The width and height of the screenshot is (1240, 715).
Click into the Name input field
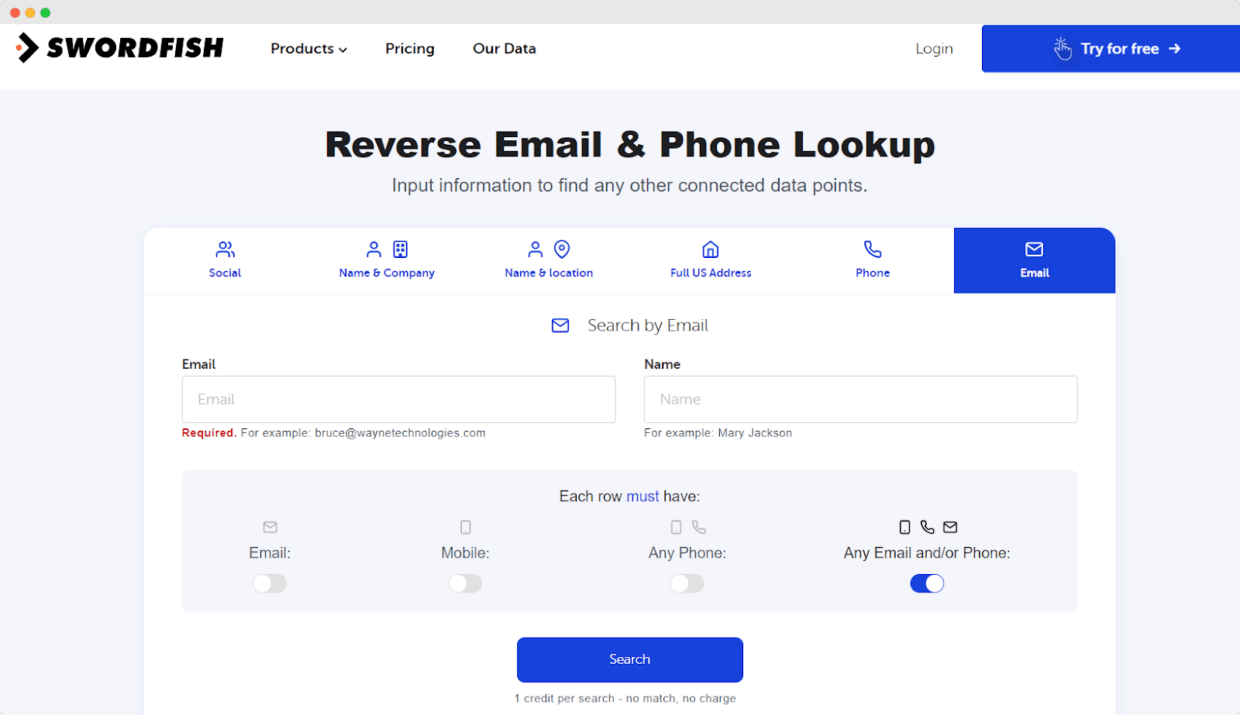point(860,399)
